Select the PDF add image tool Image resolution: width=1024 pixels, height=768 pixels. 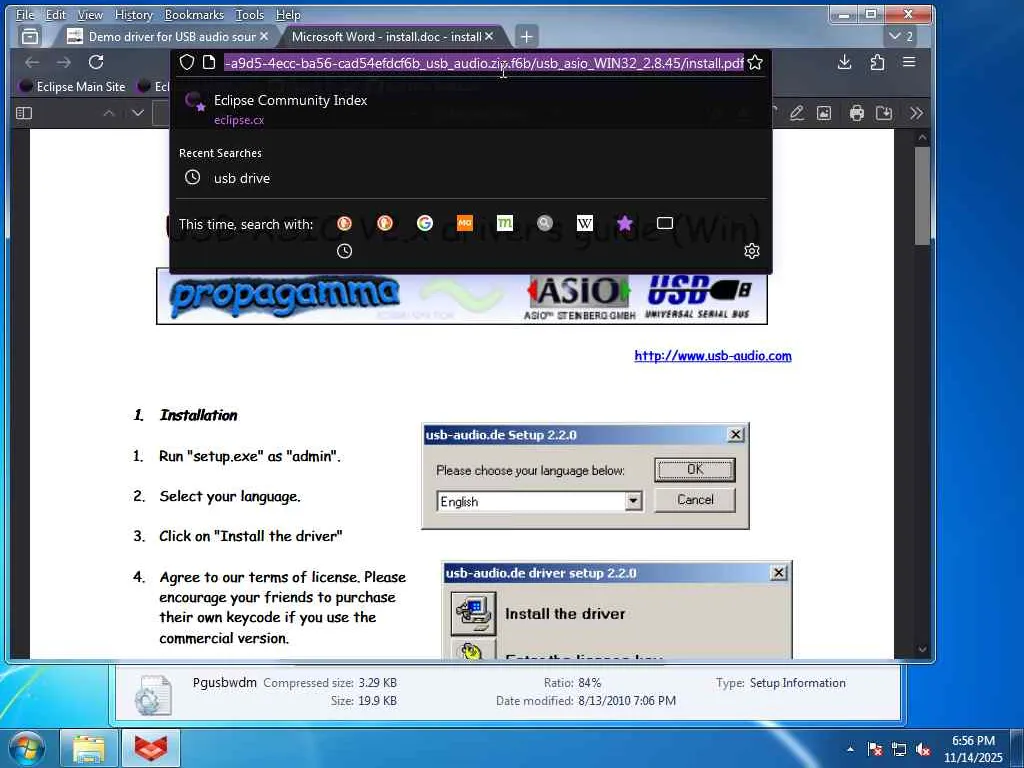click(x=824, y=113)
